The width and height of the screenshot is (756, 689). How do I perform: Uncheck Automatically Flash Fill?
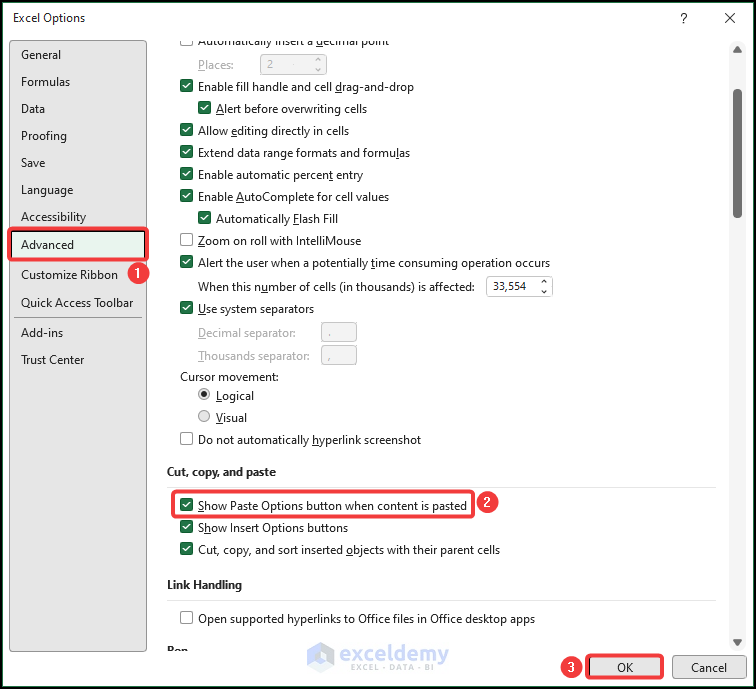(204, 218)
